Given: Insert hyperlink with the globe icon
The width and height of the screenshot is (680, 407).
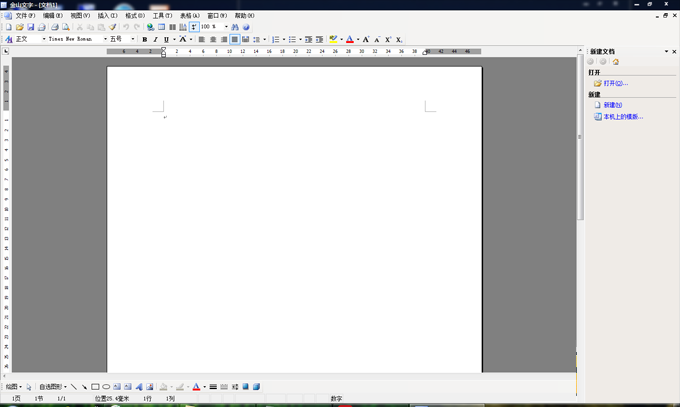Looking at the screenshot, I should pyautogui.click(x=150, y=27).
